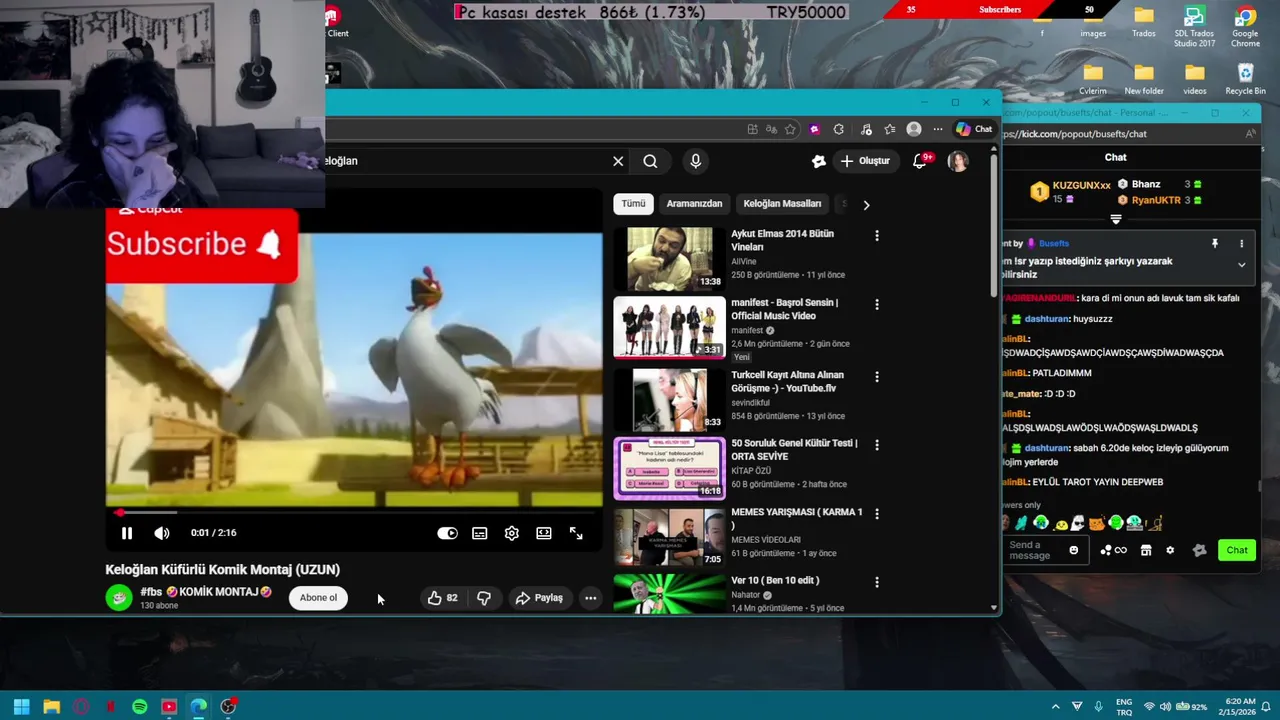Open #fbs KOMİK MONTAJ channel avatar

click(x=119, y=598)
